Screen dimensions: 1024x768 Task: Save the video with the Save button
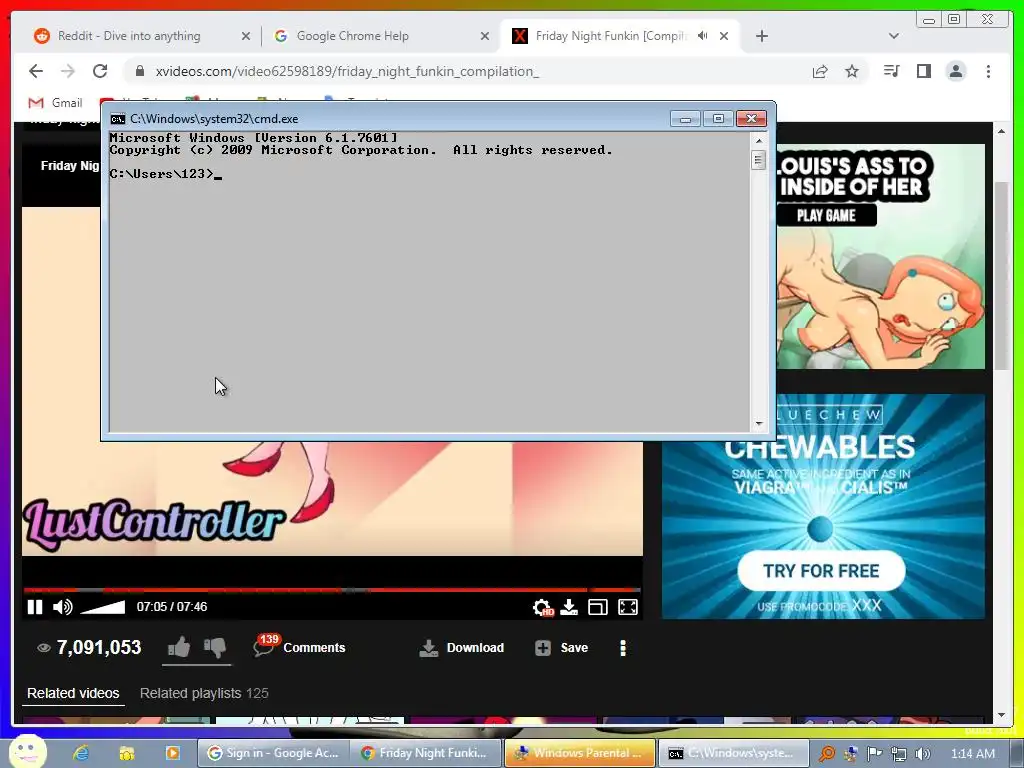562,648
